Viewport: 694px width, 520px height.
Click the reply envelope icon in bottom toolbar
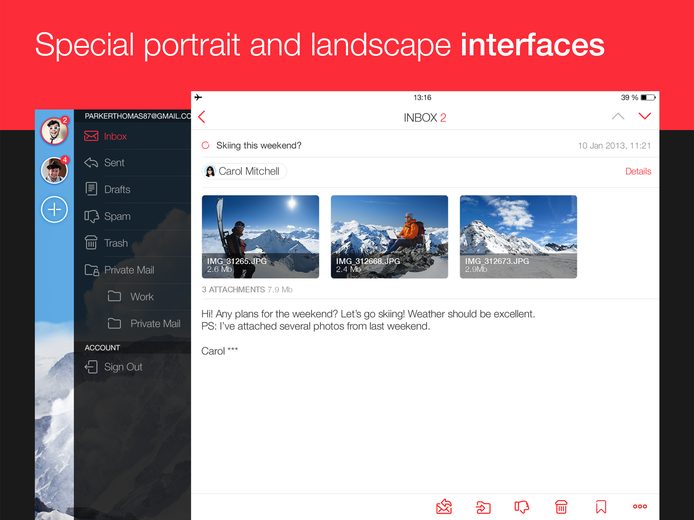tap(444, 507)
